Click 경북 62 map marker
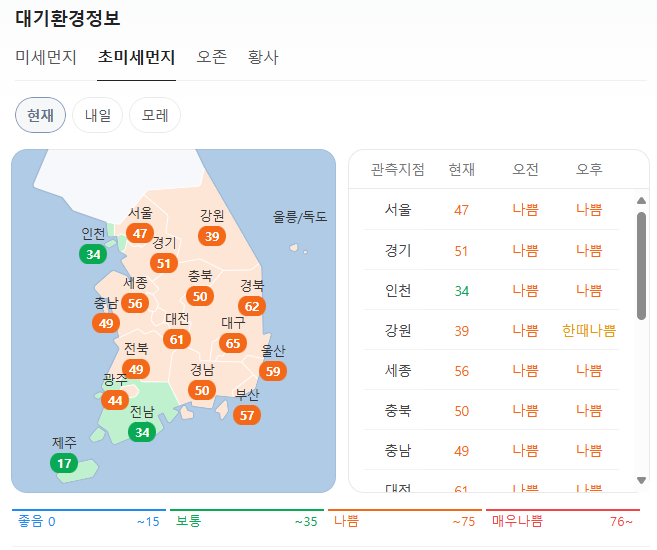Viewport: 657px width, 550px height. pos(252,307)
